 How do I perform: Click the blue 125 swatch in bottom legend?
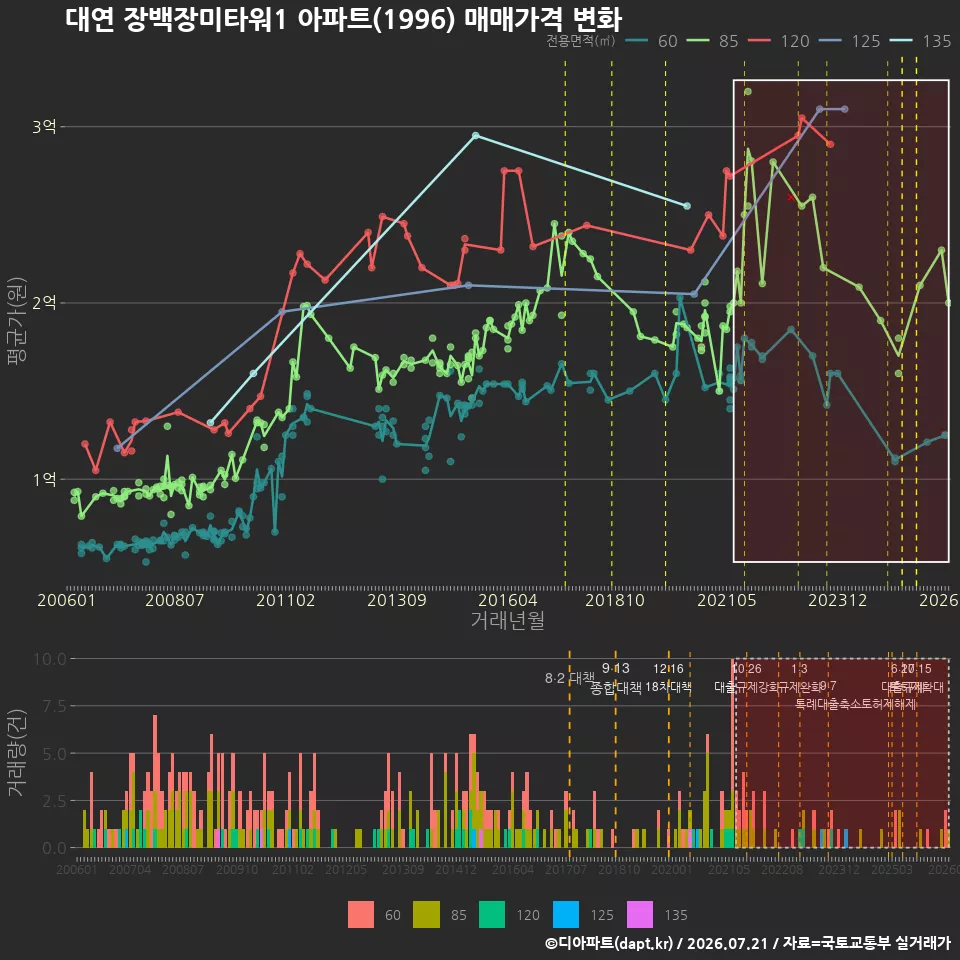[566, 915]
